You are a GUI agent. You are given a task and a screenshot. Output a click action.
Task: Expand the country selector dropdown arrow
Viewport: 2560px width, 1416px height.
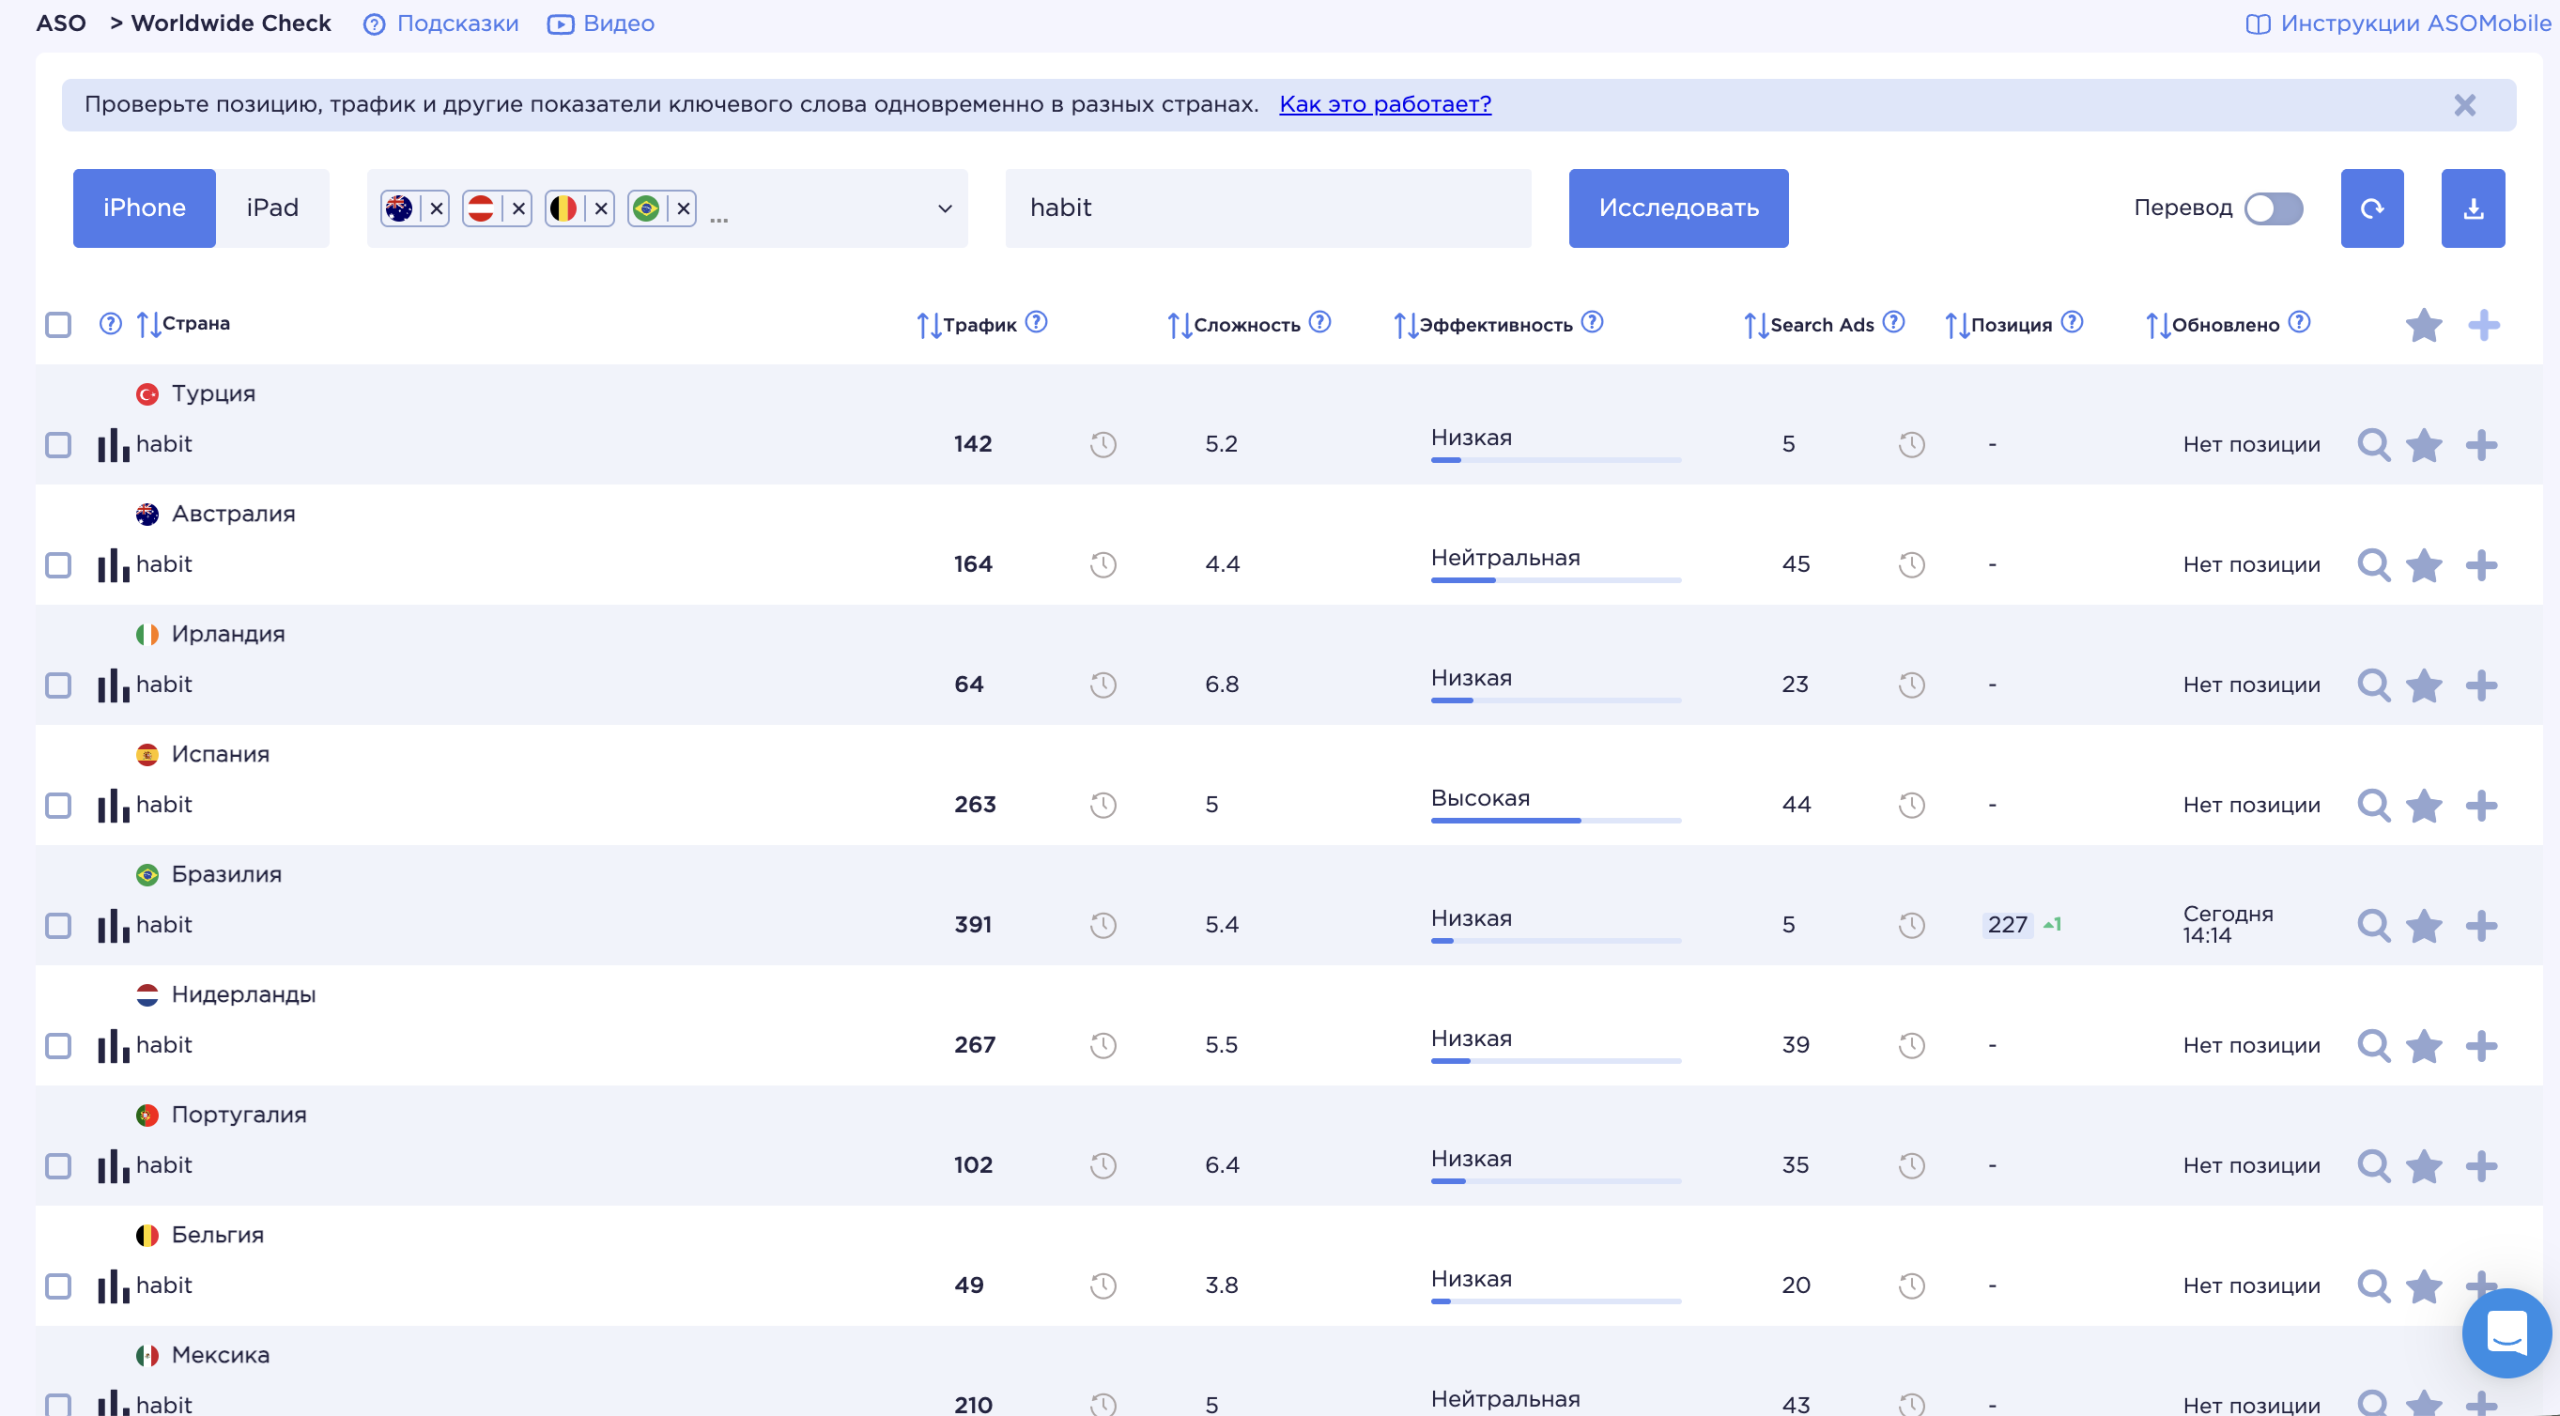(944, 209)
